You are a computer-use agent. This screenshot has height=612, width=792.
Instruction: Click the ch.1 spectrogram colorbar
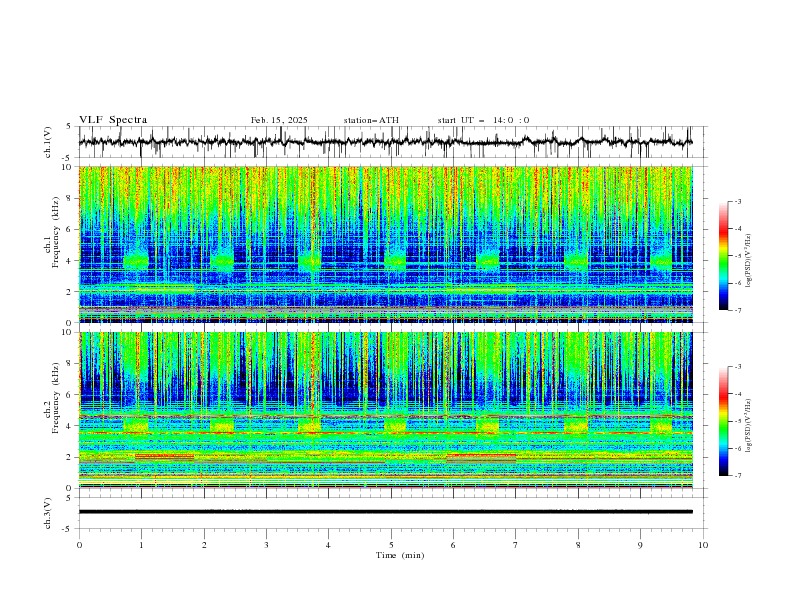(723, 256)
